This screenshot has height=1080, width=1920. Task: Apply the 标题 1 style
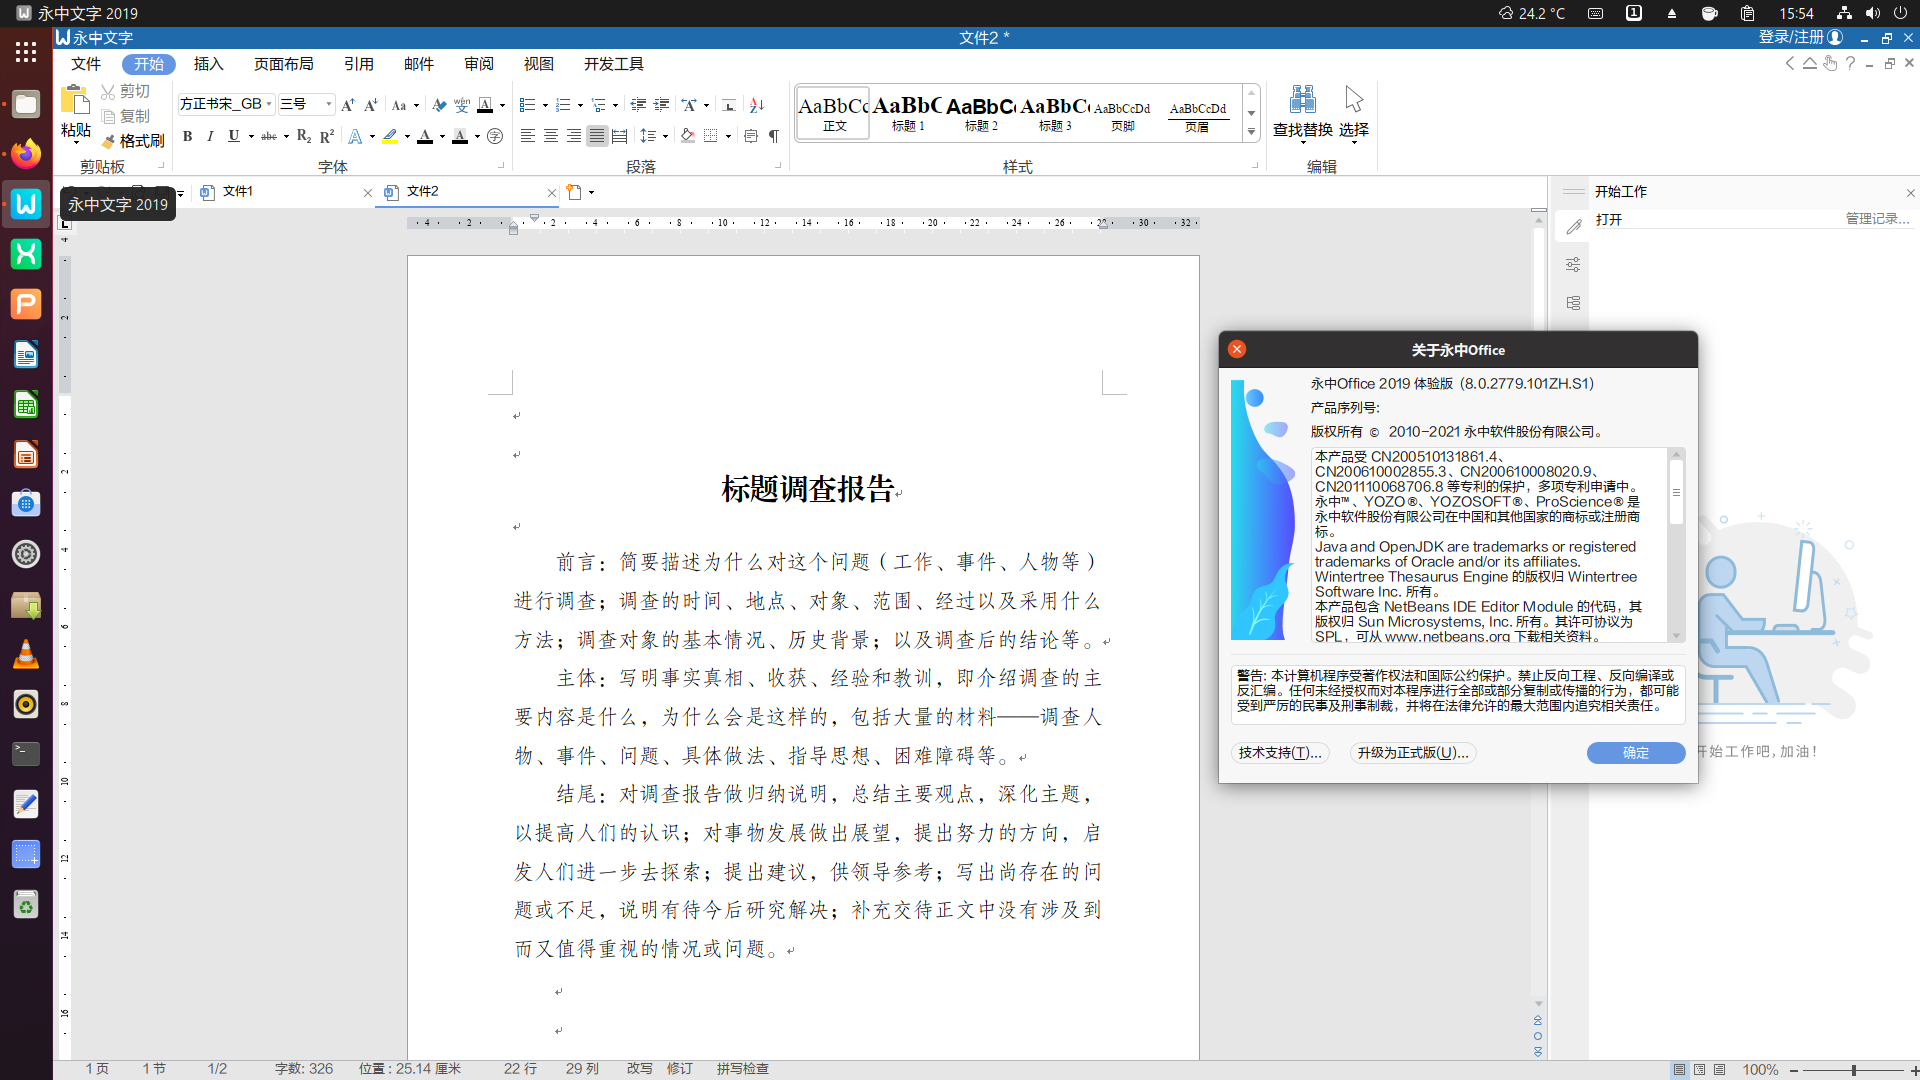pos(908,112)
